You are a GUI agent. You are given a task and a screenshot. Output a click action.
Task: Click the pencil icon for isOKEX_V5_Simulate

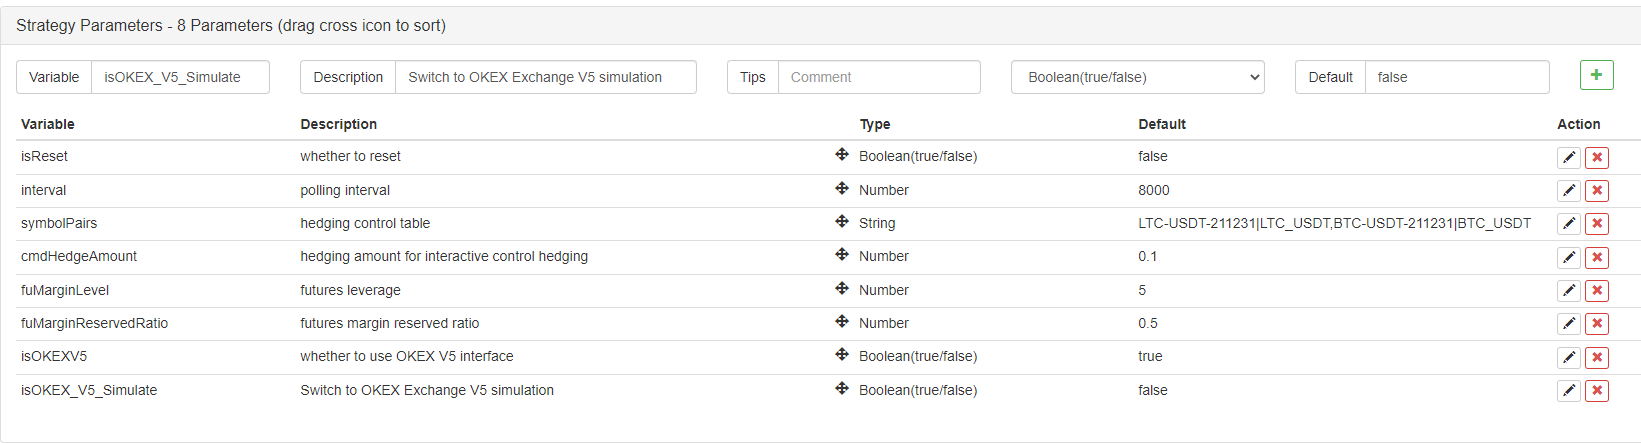(1569, 391)
